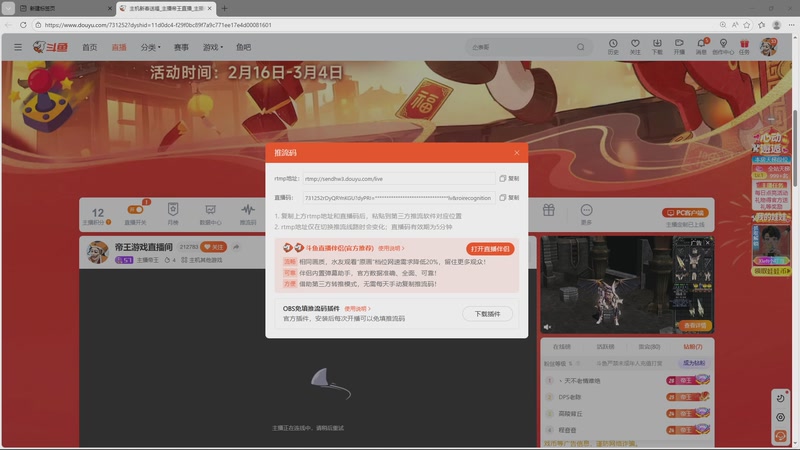800x450 pixels.
Task: Switch to the 贵宾(80) tab
Action: 649,346
